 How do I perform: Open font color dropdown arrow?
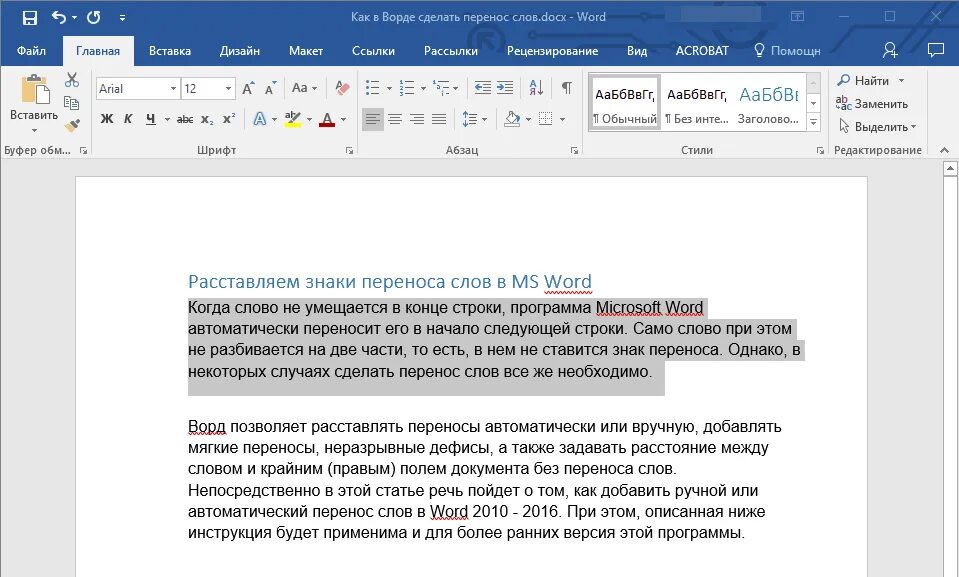click(344, 119)
